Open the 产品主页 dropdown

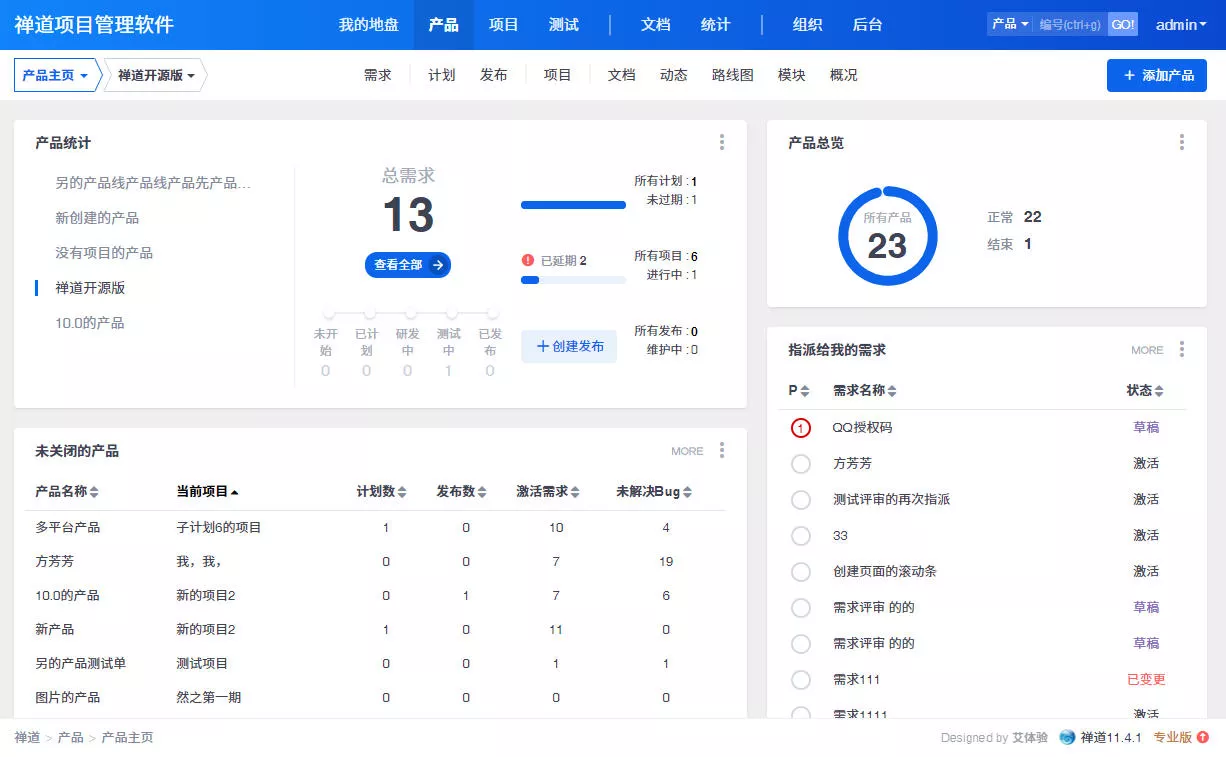pyautogui.click(x=56, y=75)
